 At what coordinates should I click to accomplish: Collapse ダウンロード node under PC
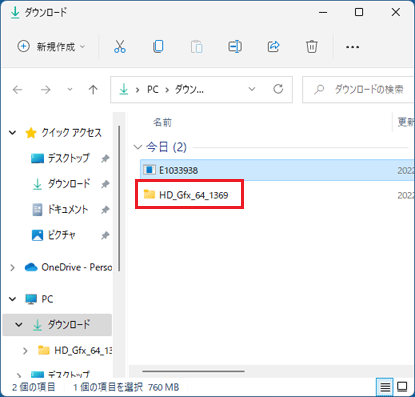click(x=19, y=325)
